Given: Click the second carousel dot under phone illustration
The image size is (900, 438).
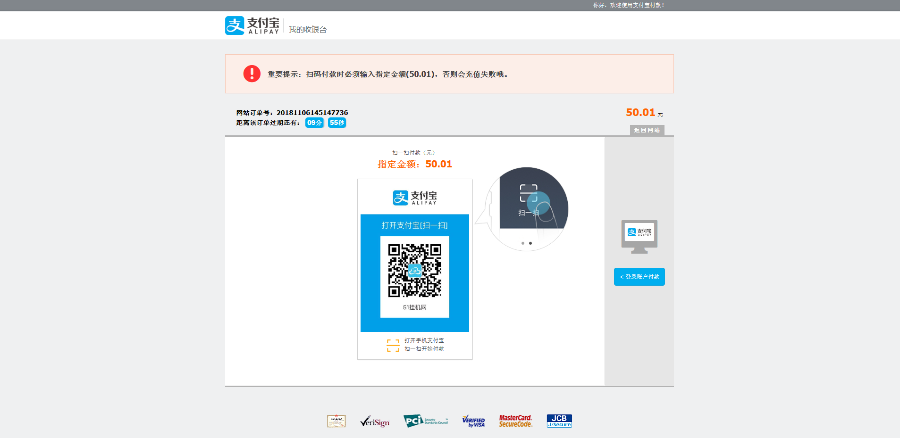Looking at the screenshot, I should pos(530,243).
